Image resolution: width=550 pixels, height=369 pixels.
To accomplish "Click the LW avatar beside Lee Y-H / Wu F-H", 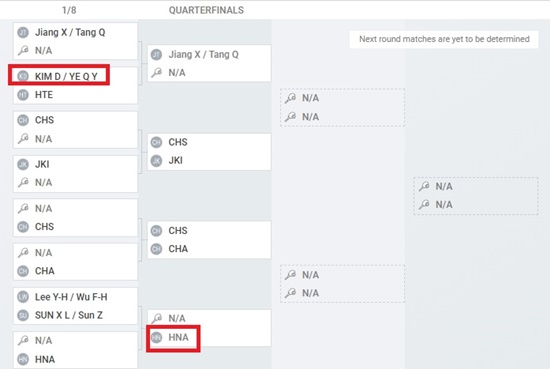I will point(23,297).
